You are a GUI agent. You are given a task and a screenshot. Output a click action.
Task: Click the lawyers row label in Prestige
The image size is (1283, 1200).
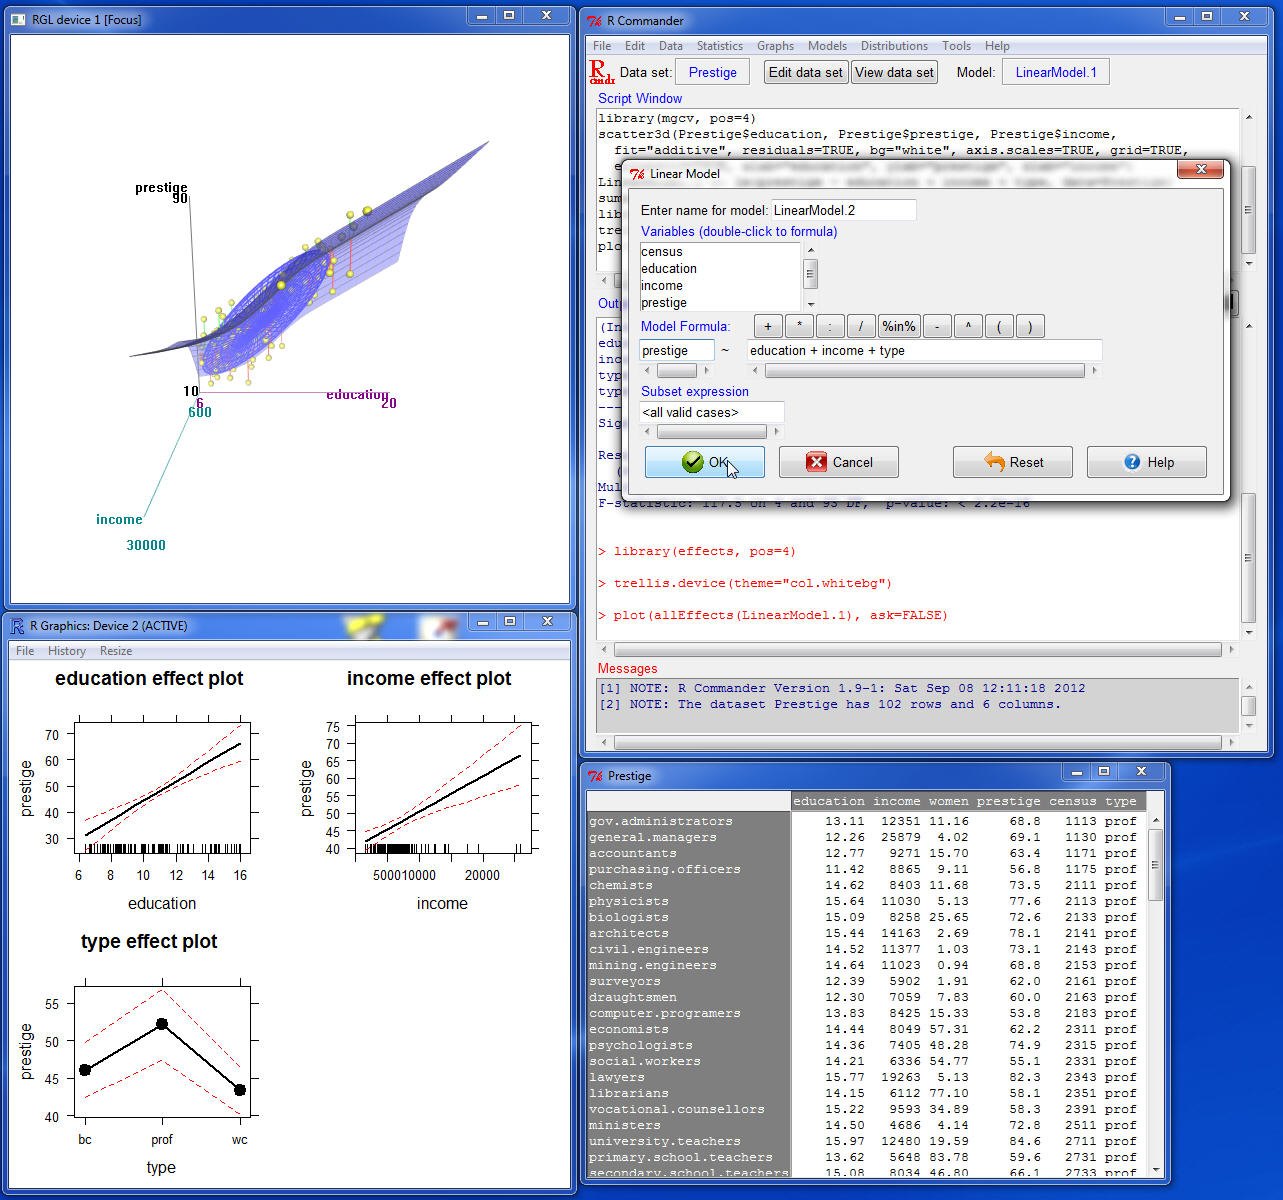617,1077
